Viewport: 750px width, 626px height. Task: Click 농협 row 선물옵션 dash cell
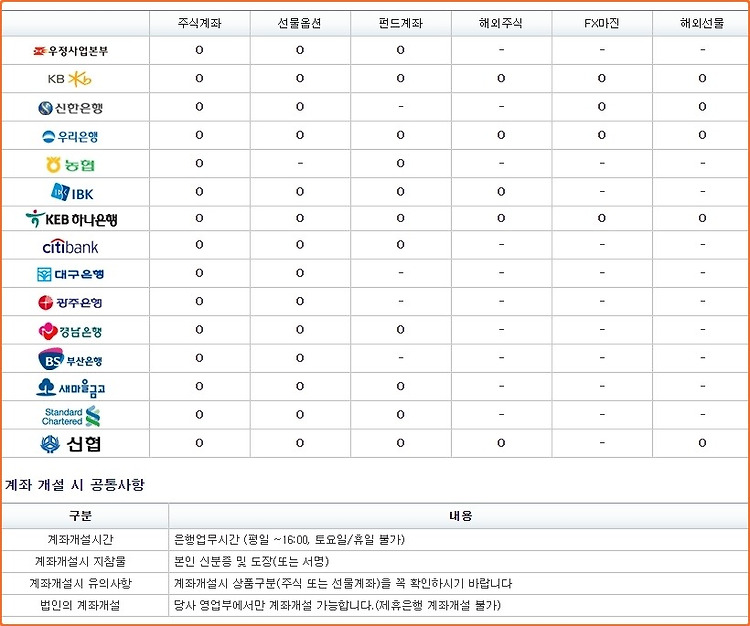point(300,163)
